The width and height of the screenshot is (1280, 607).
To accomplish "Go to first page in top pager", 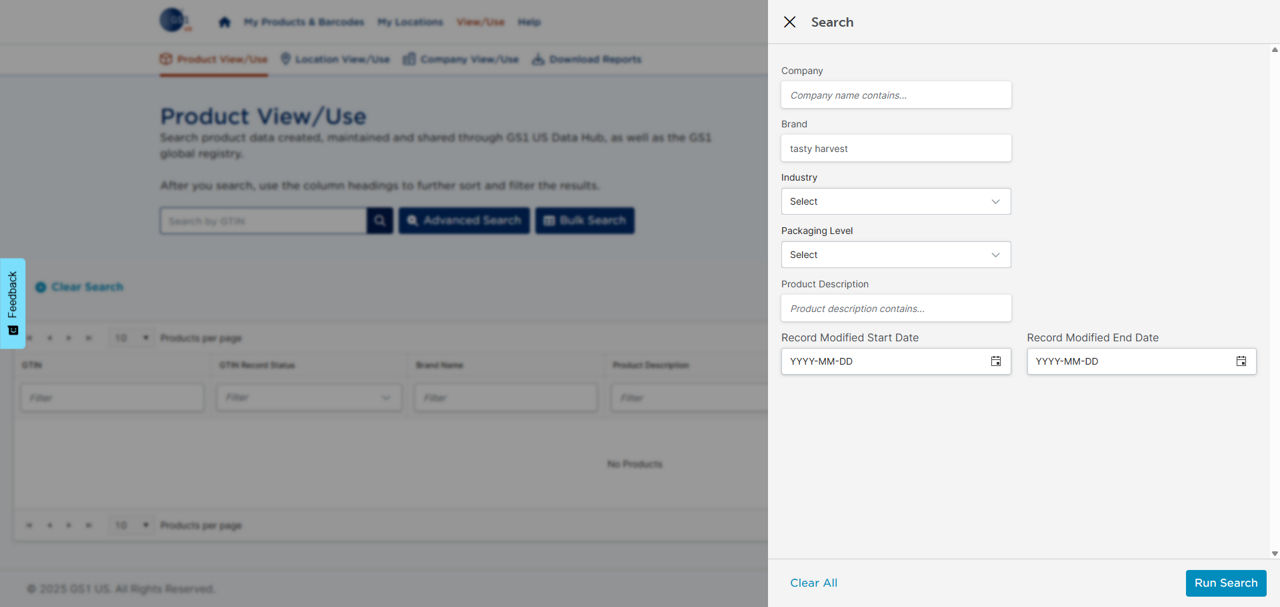I will coord(27,338).
